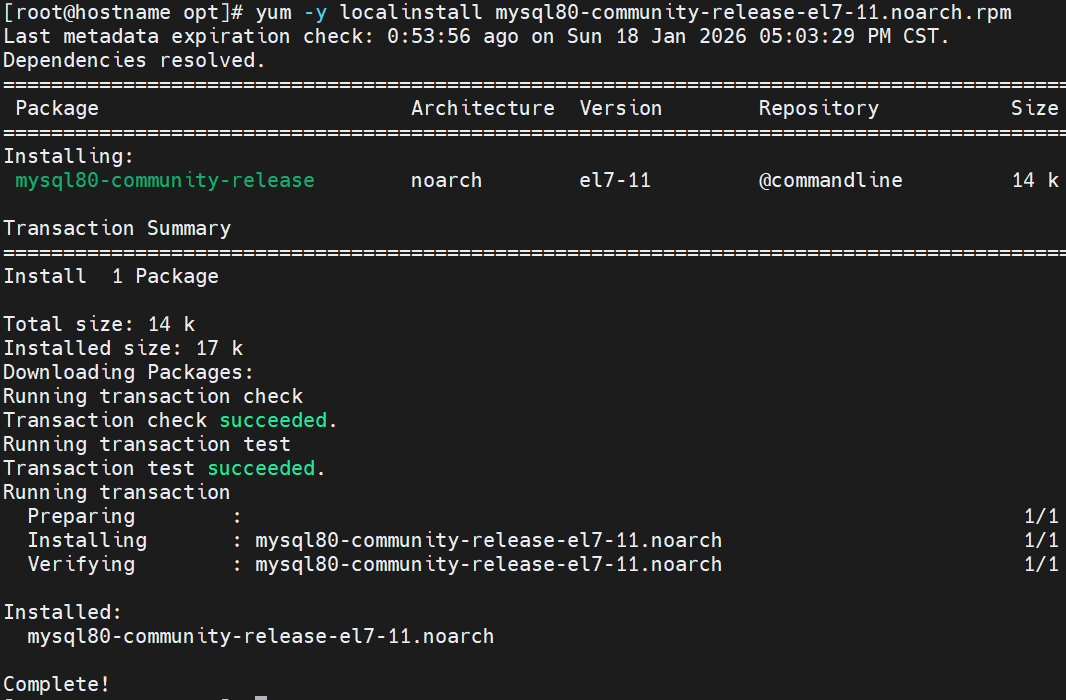
Task: Click the 'Installed:' heading
Action: [63, 612]
